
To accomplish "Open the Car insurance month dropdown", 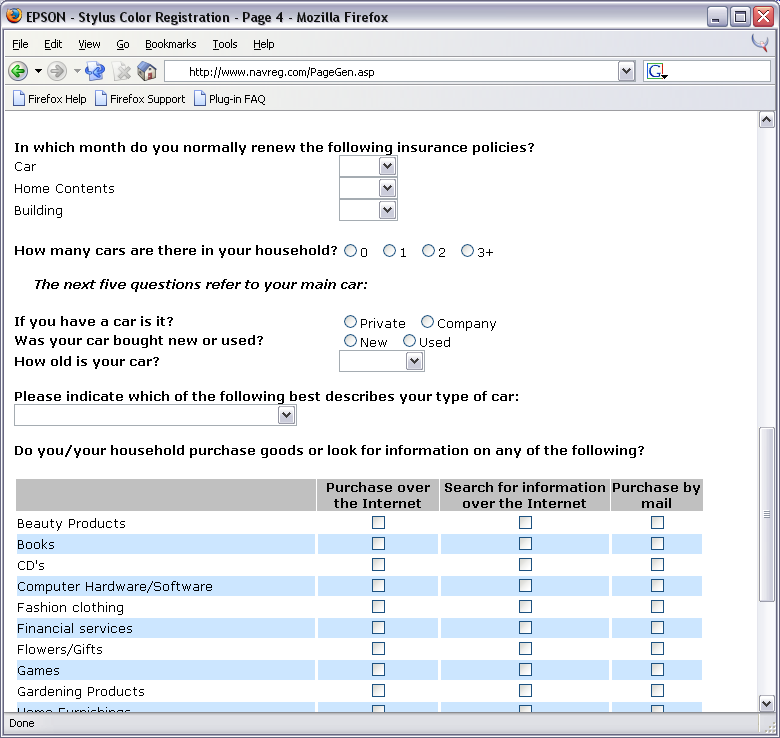I will pos(387,166).
